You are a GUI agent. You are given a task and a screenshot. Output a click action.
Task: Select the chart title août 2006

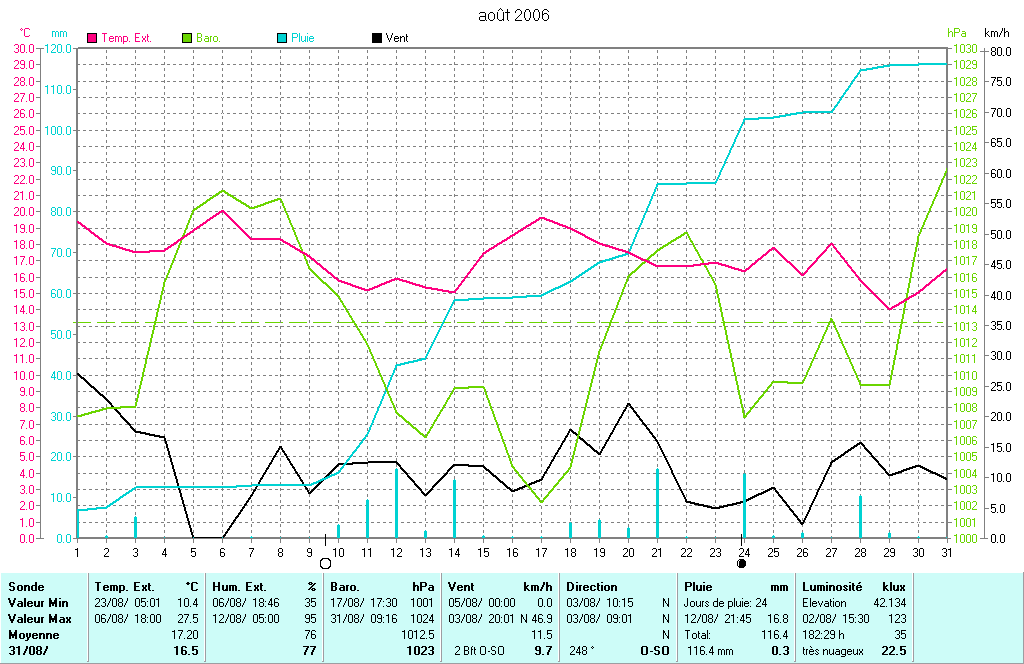pyautogui.click(x=513, y=15)
